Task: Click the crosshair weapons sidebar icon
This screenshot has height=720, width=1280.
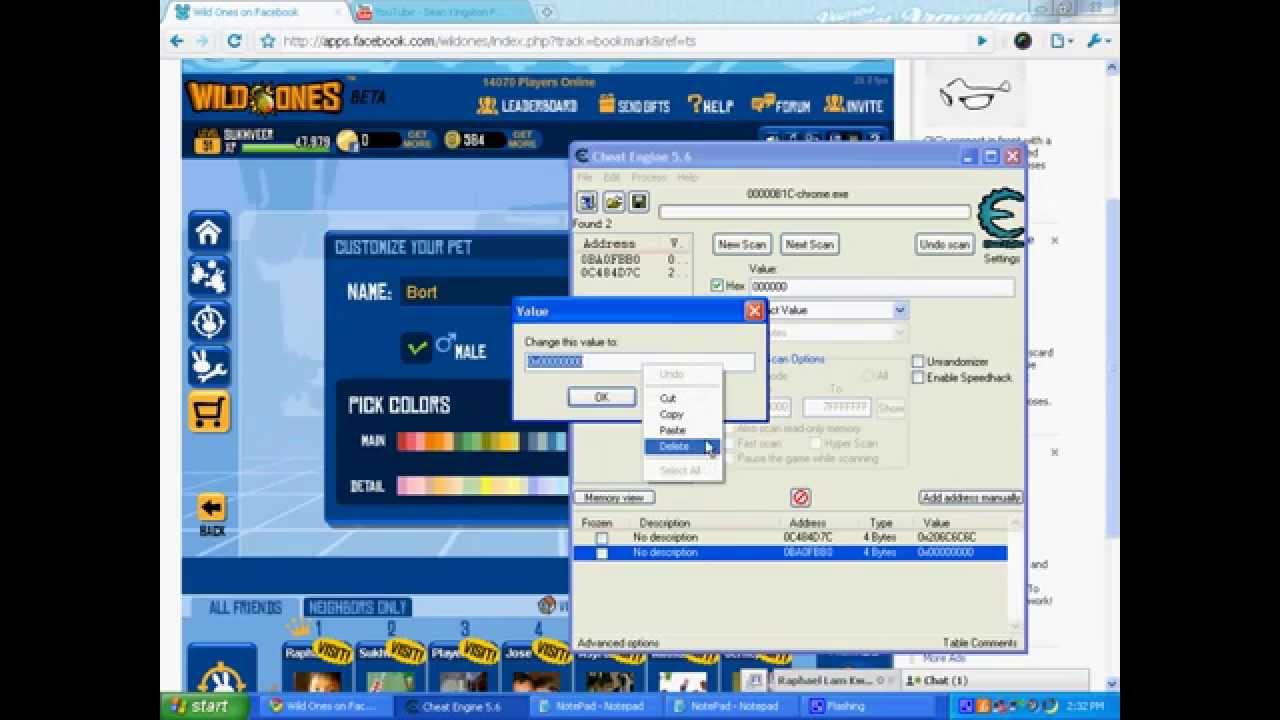Action: tap(209, 322)
